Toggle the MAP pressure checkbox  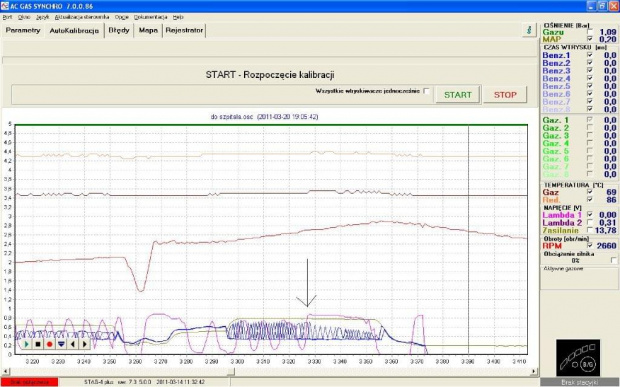[590, 39]
